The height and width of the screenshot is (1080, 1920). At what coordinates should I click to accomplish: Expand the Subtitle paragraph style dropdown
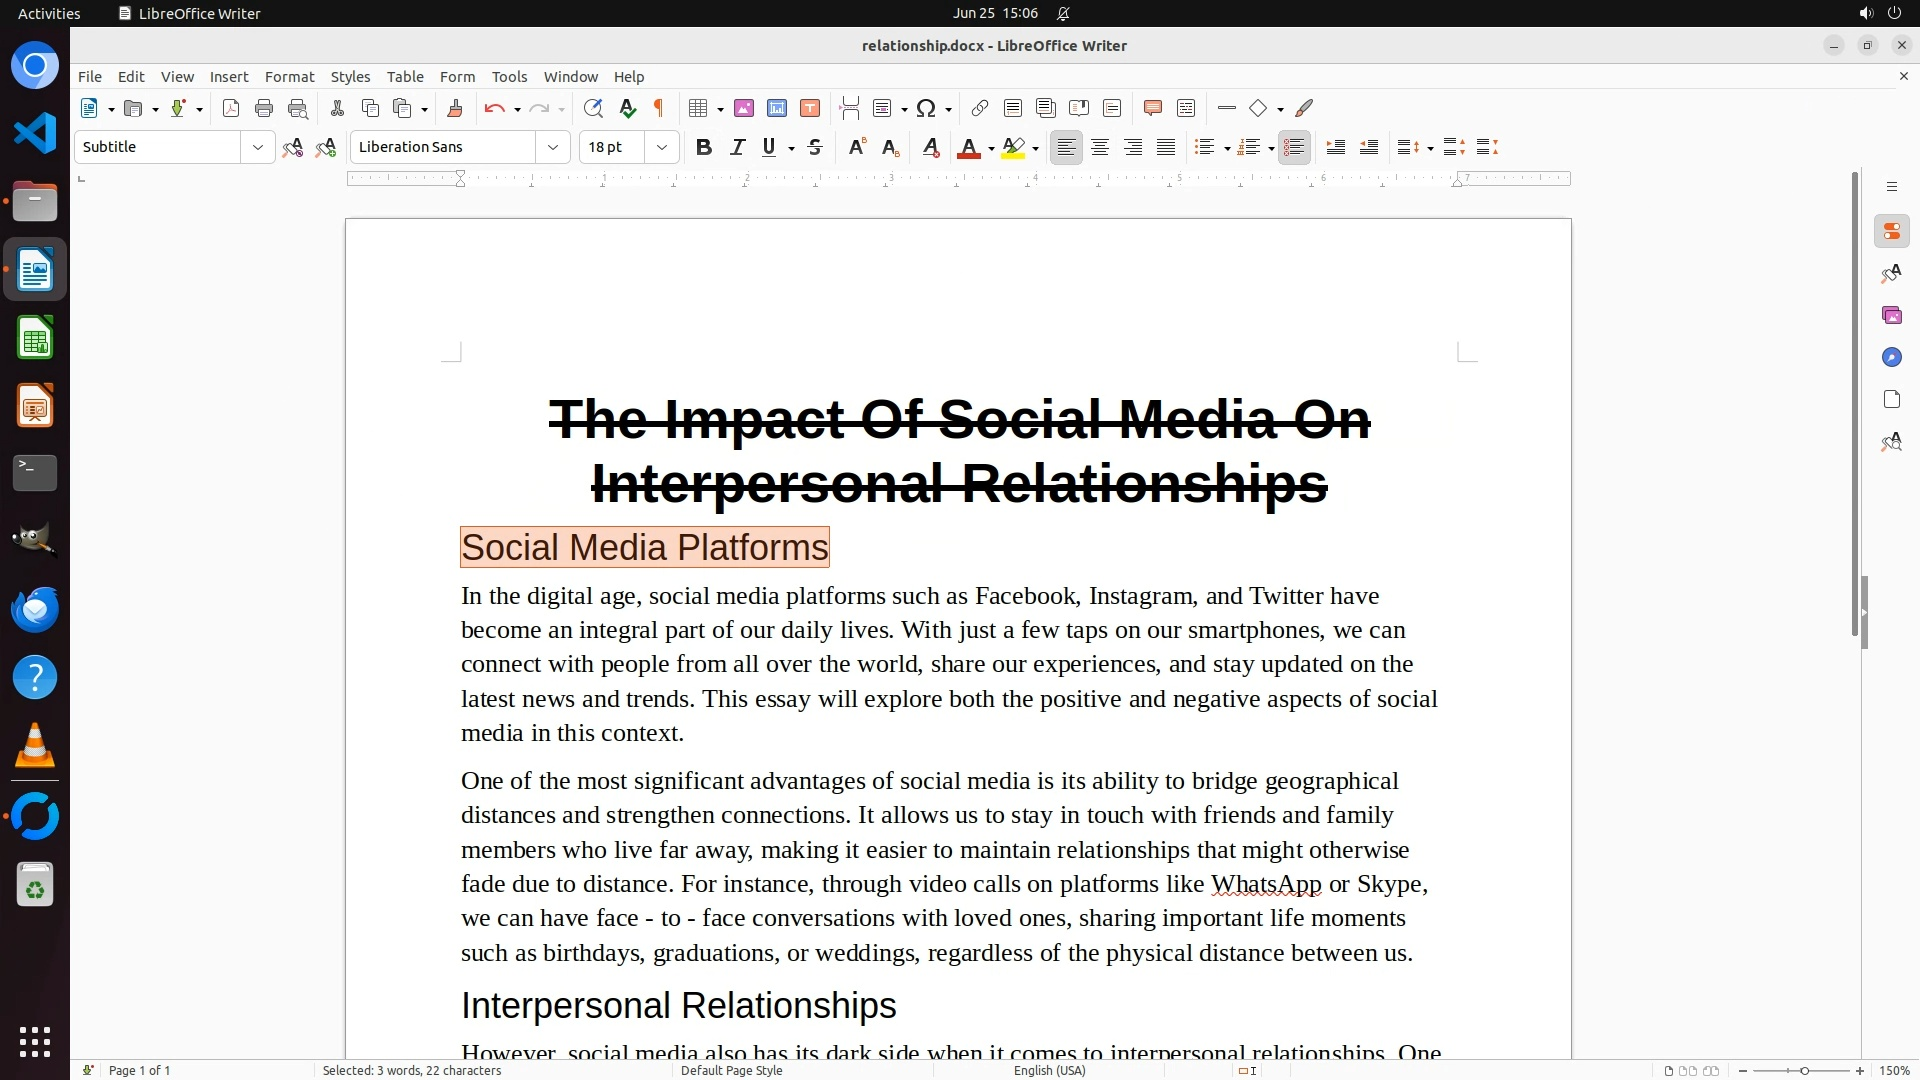[257, 148]
